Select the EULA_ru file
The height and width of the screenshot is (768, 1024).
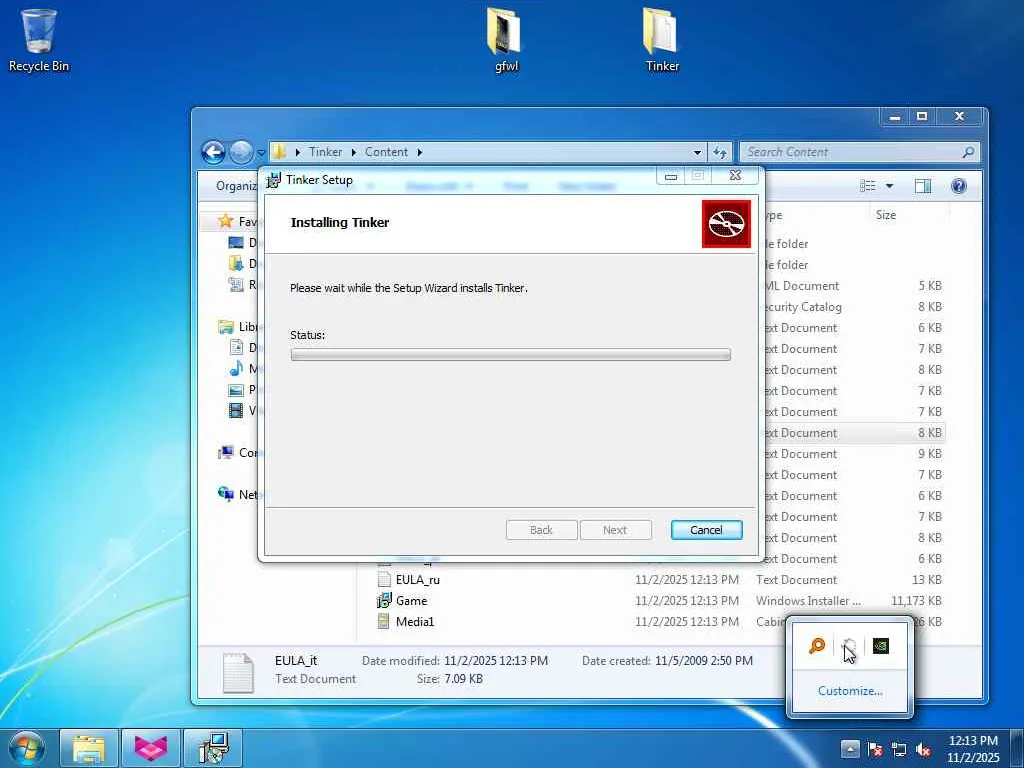click(417, 580)
